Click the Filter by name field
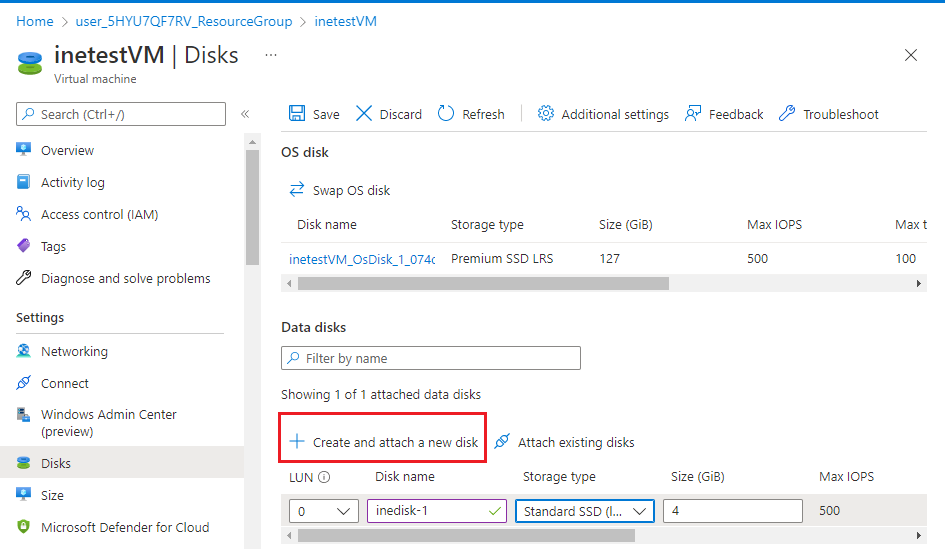Screen dimensions: 945x549 (x=431, y=358)
